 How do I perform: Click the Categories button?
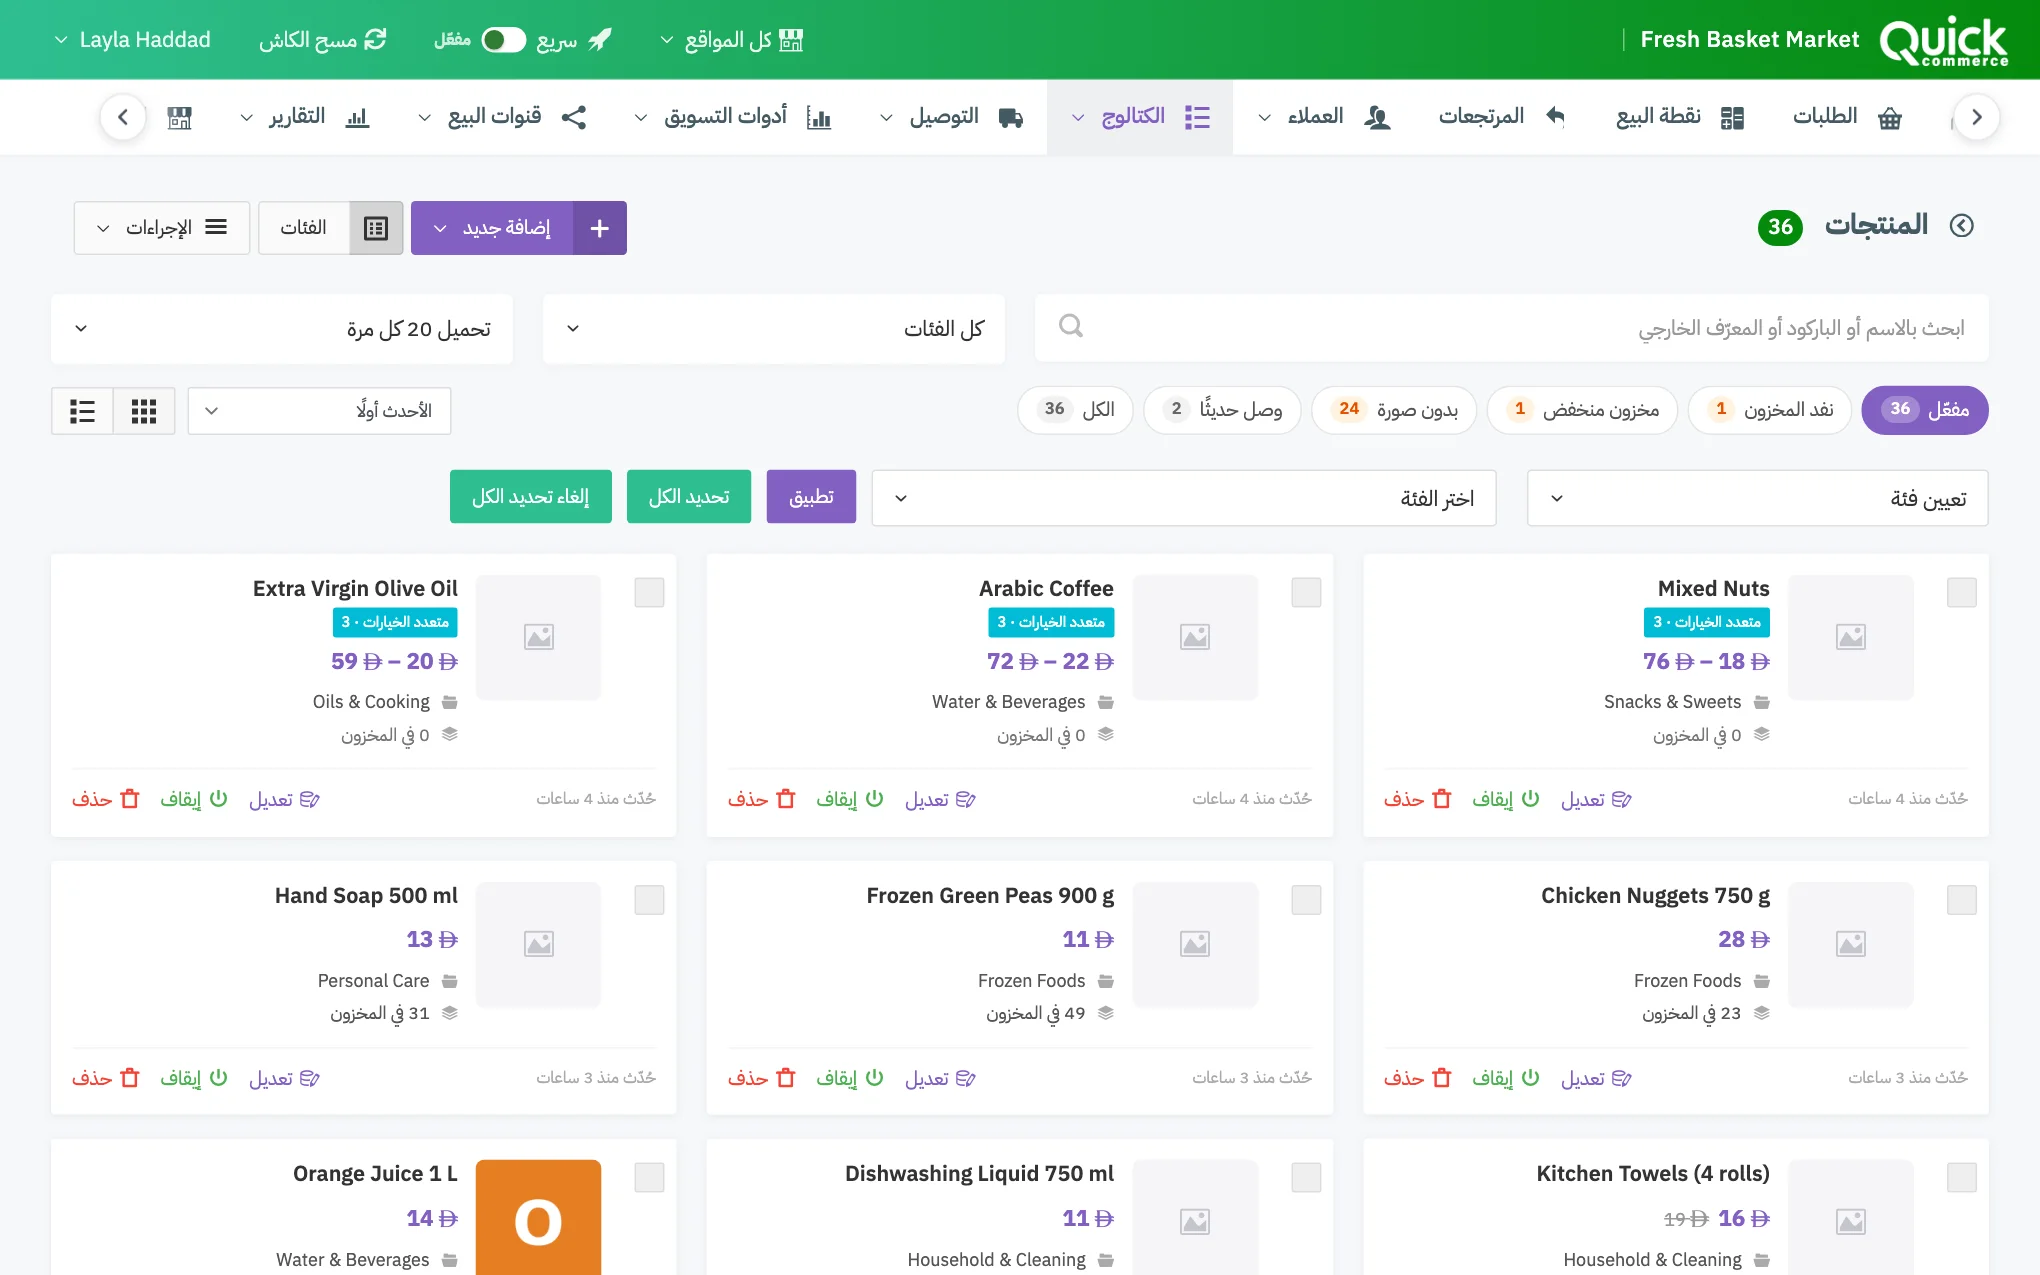304,228
